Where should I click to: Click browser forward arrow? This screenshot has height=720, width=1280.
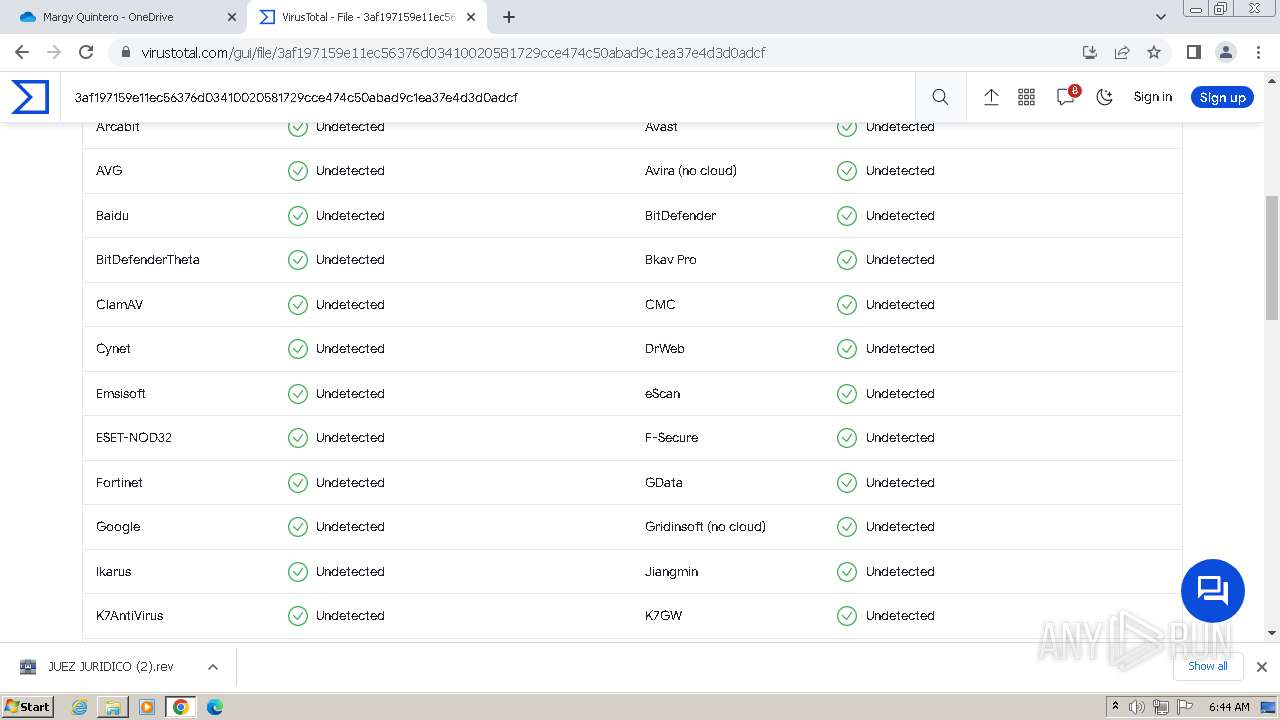54,52
